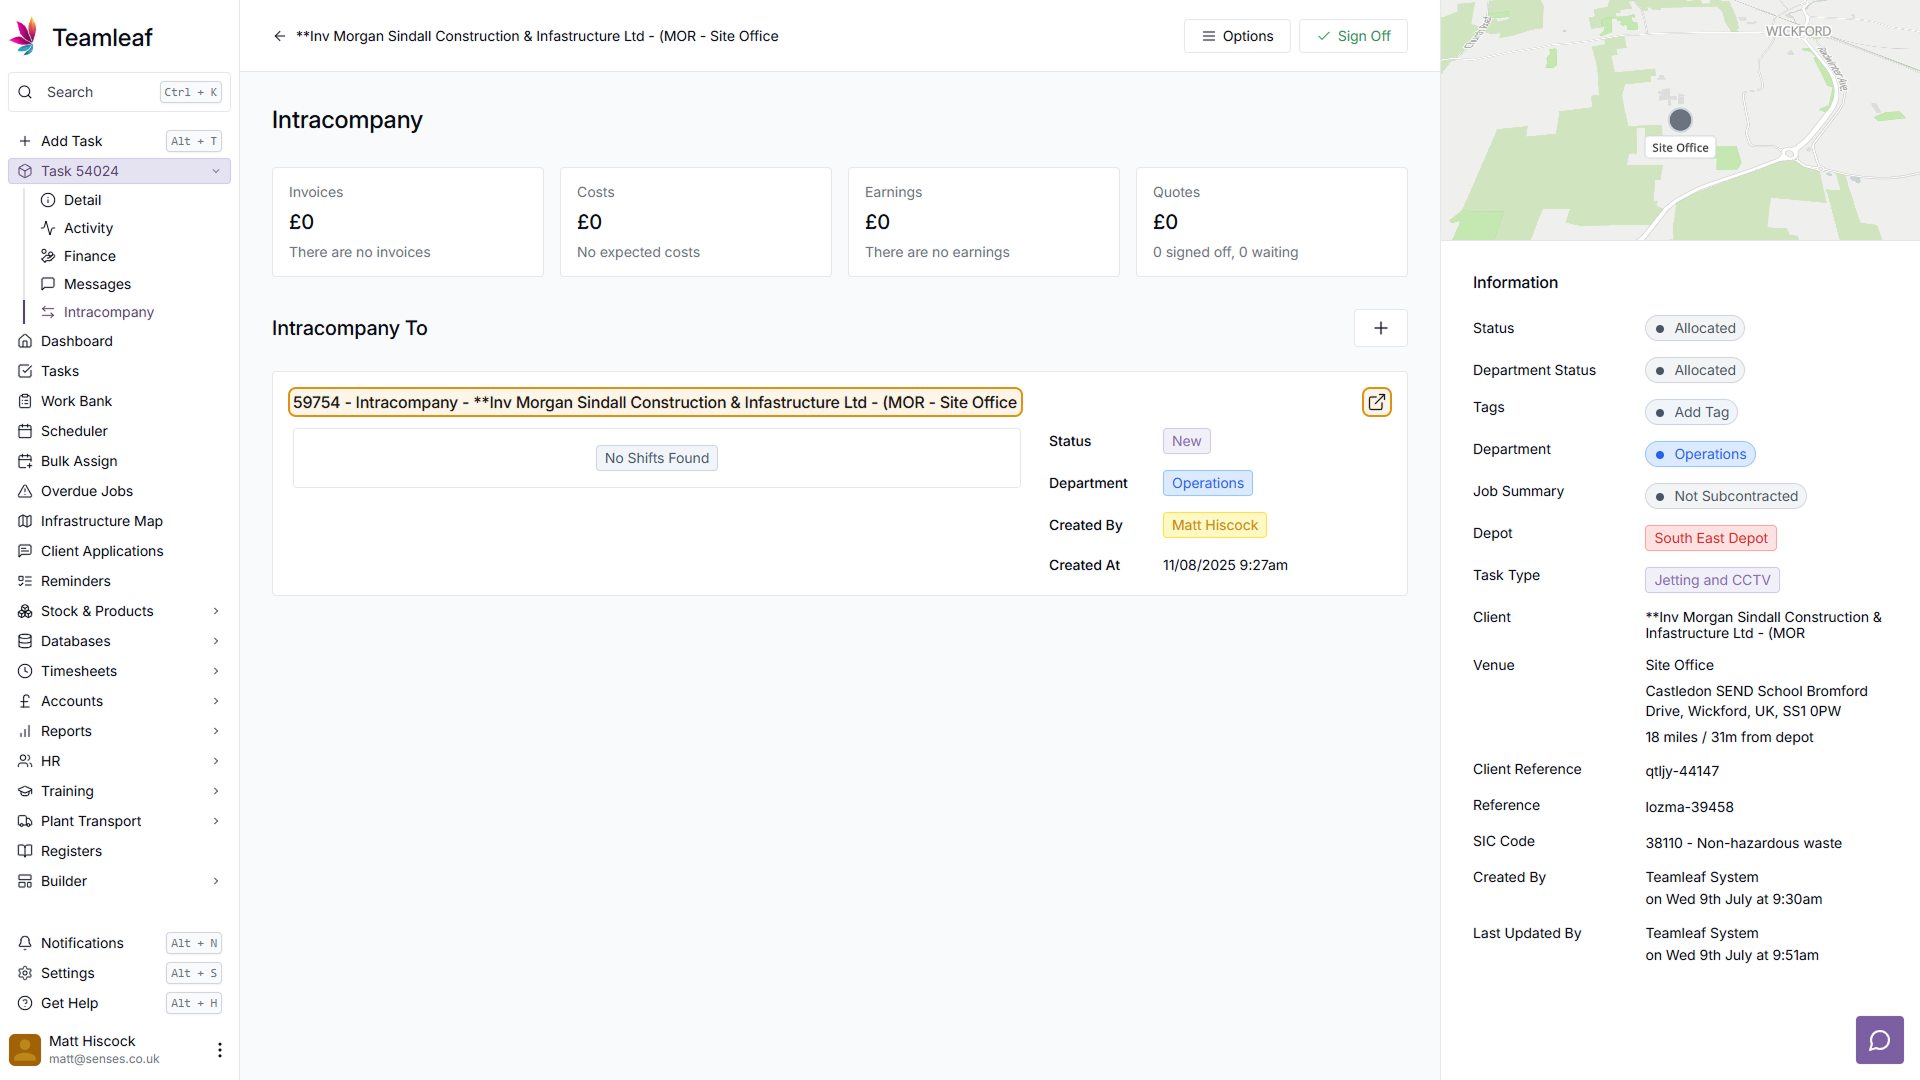Click the Matt Hiscock created-by tag
Screen dimensions: 1920x1080
pos(1214,525)
